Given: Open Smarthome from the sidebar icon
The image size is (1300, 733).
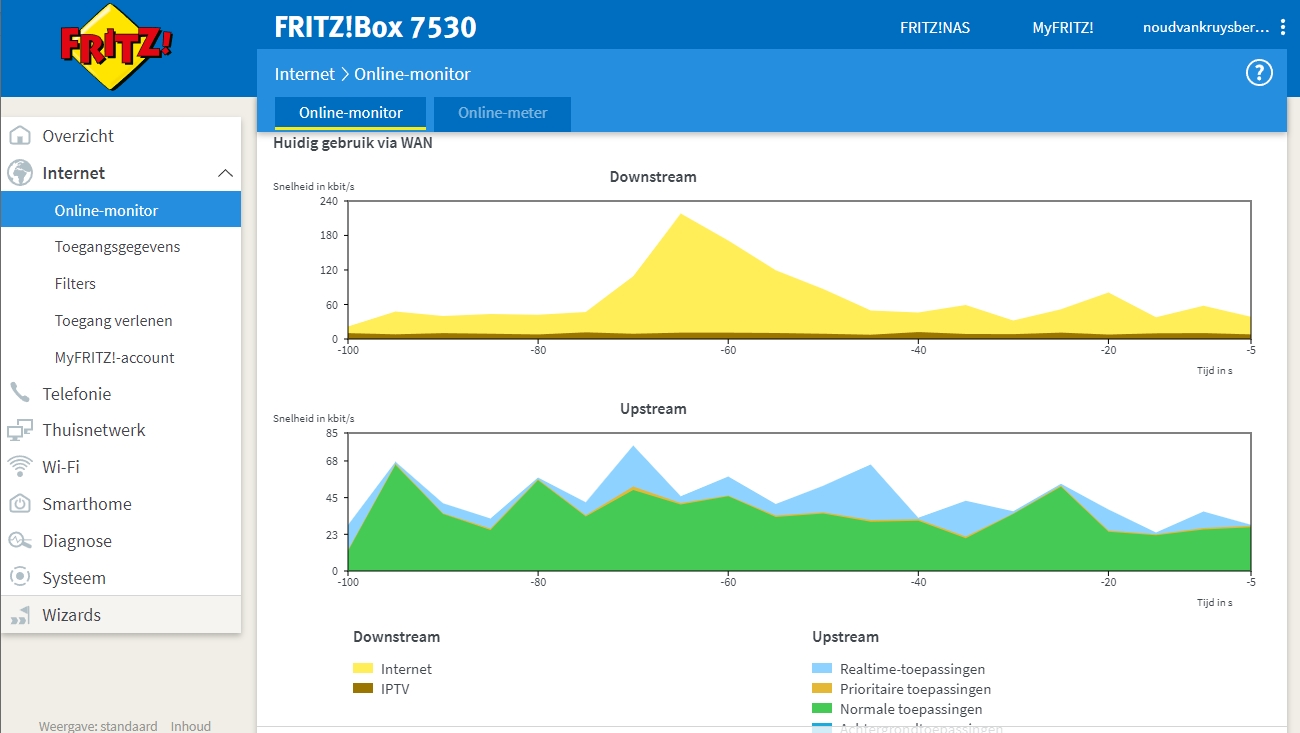Looking at the screenshot, I should pos(20,503).
